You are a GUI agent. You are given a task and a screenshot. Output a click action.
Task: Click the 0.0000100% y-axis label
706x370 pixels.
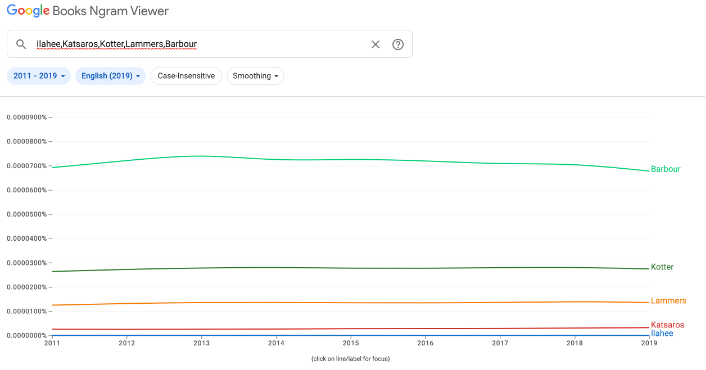[27, 311]
